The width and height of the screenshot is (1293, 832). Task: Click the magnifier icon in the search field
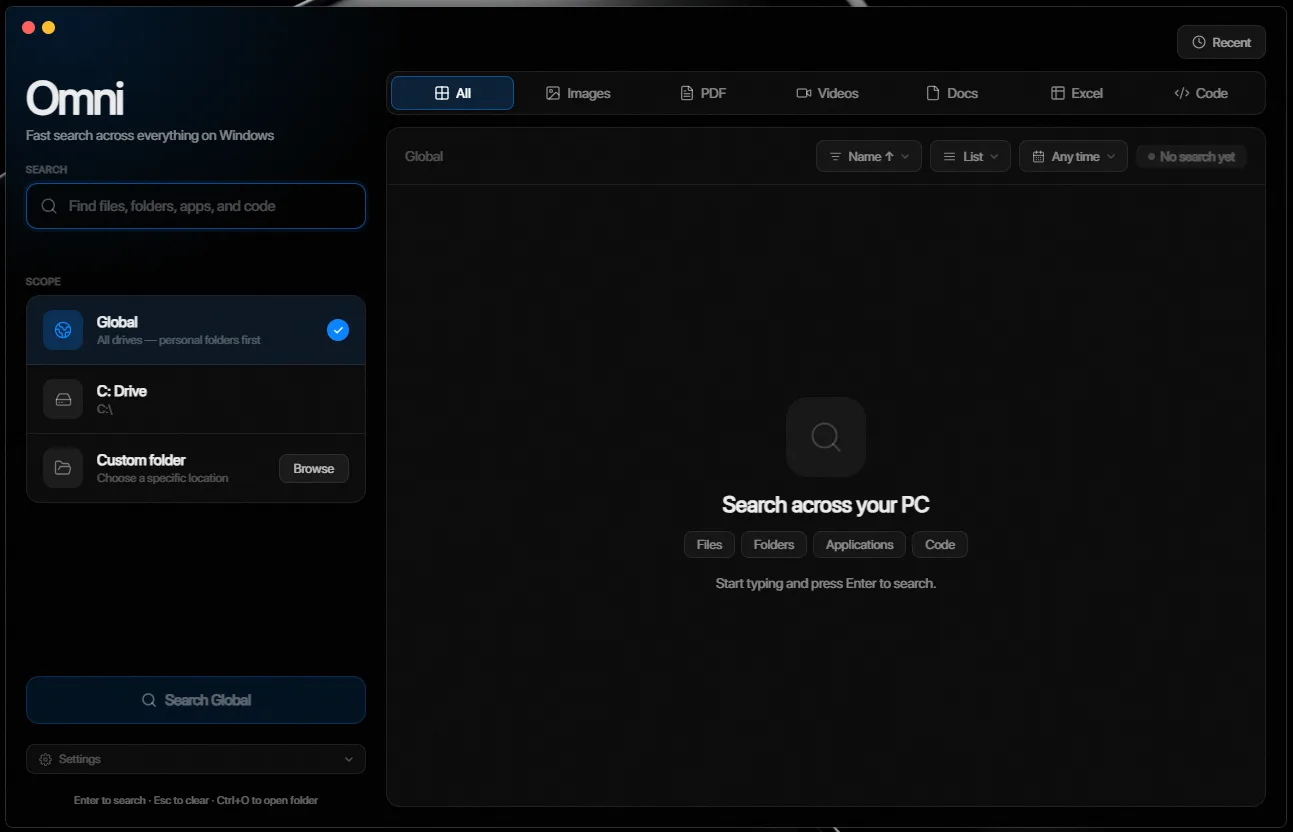[x=49, y=206]
